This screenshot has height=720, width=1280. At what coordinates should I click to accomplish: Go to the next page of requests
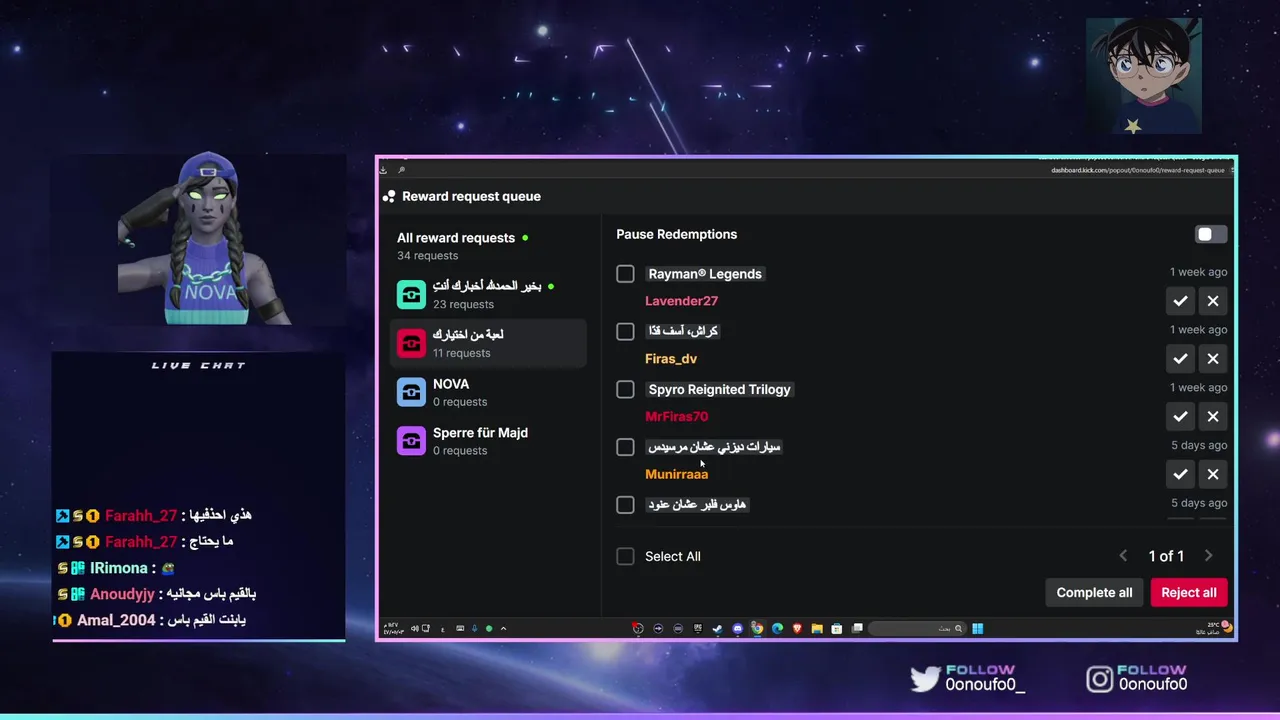click(x=1208, y=556)
